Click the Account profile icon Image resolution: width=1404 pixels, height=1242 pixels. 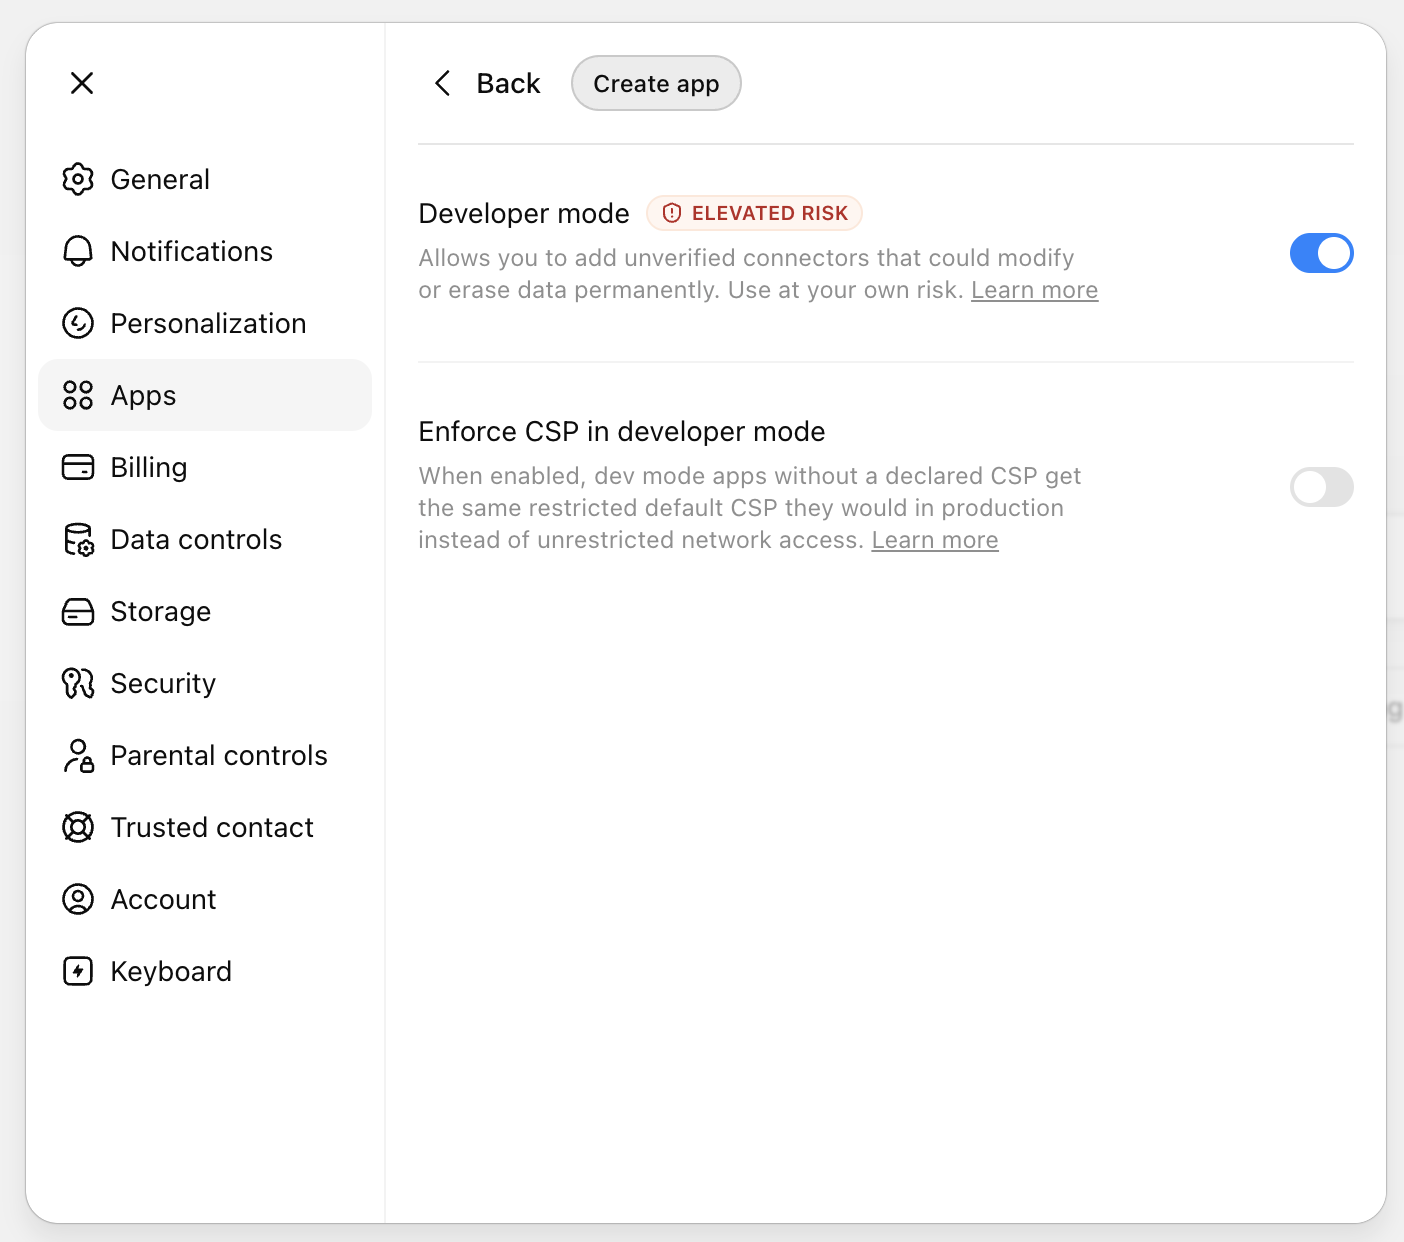click(x=78, y=899)
